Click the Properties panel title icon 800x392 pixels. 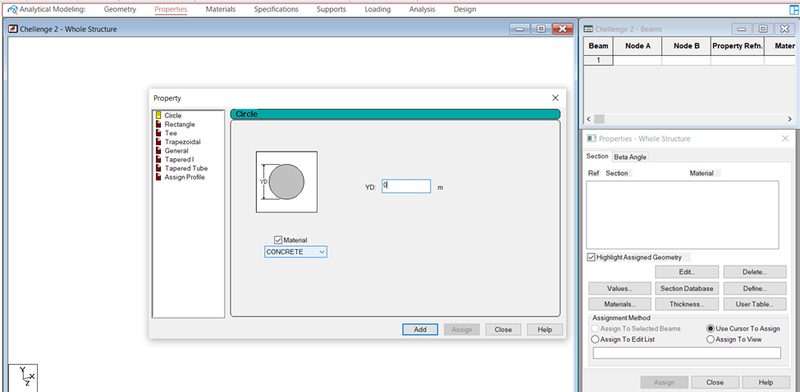(592, 138)
